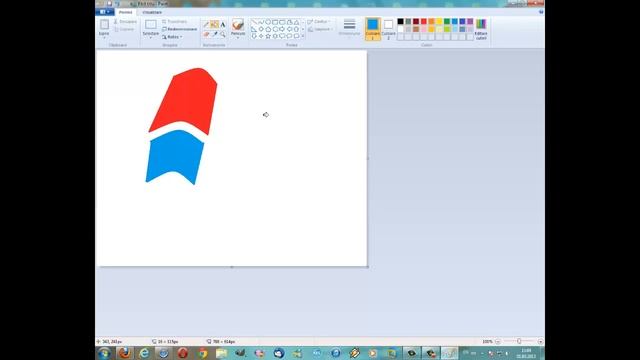Open the Contur outline dropdown
The image size is (640, 360).
pyautogui.click(x=320, y=22)
